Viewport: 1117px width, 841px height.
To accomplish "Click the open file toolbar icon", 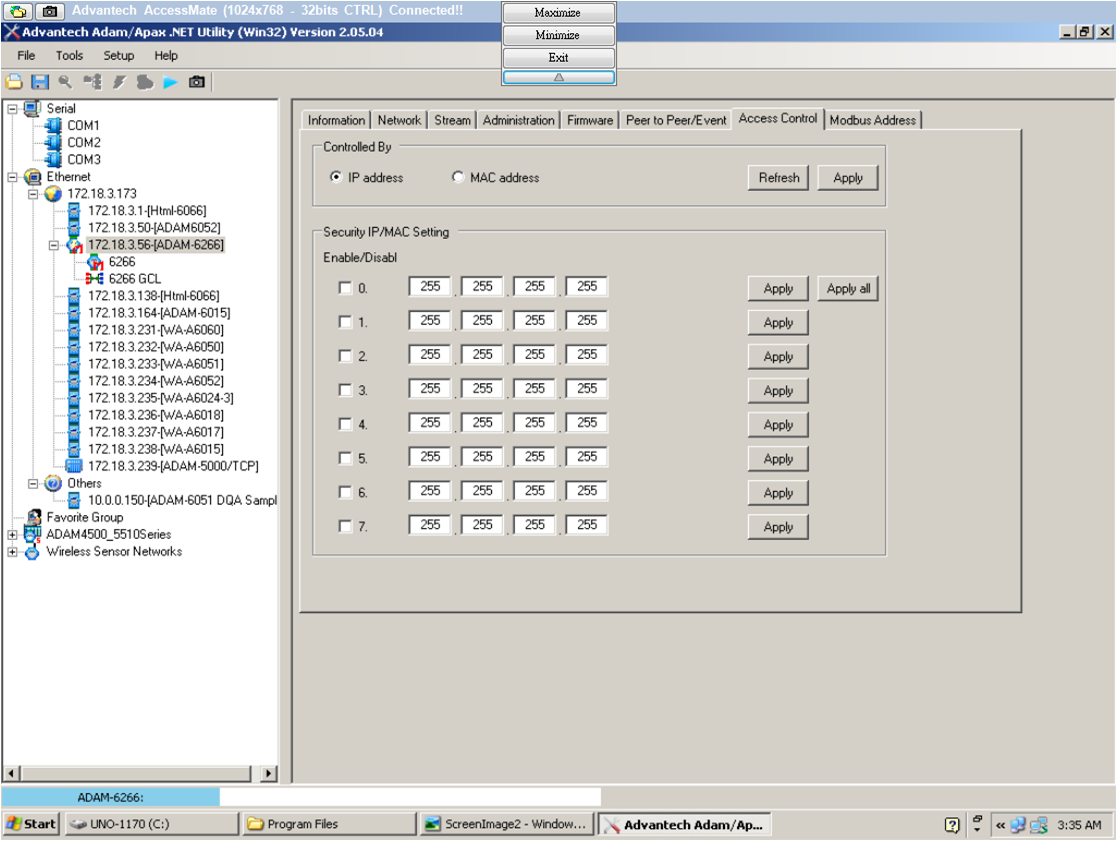I will 14,83.
